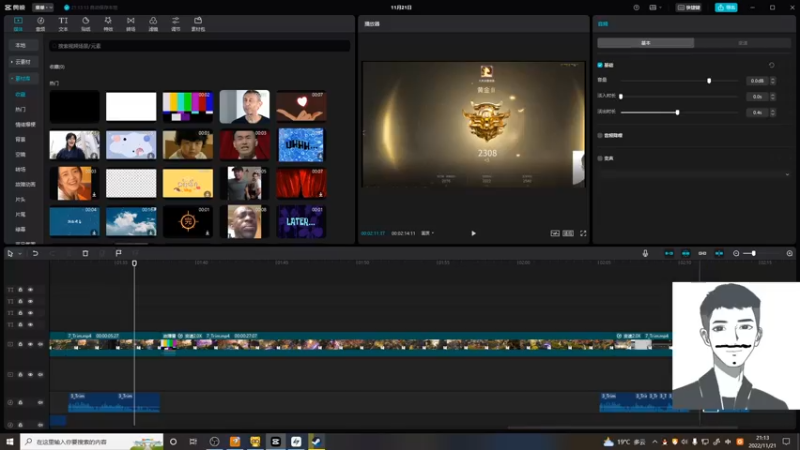Adjust the volume (音量) value stepper

pos(772,81)
